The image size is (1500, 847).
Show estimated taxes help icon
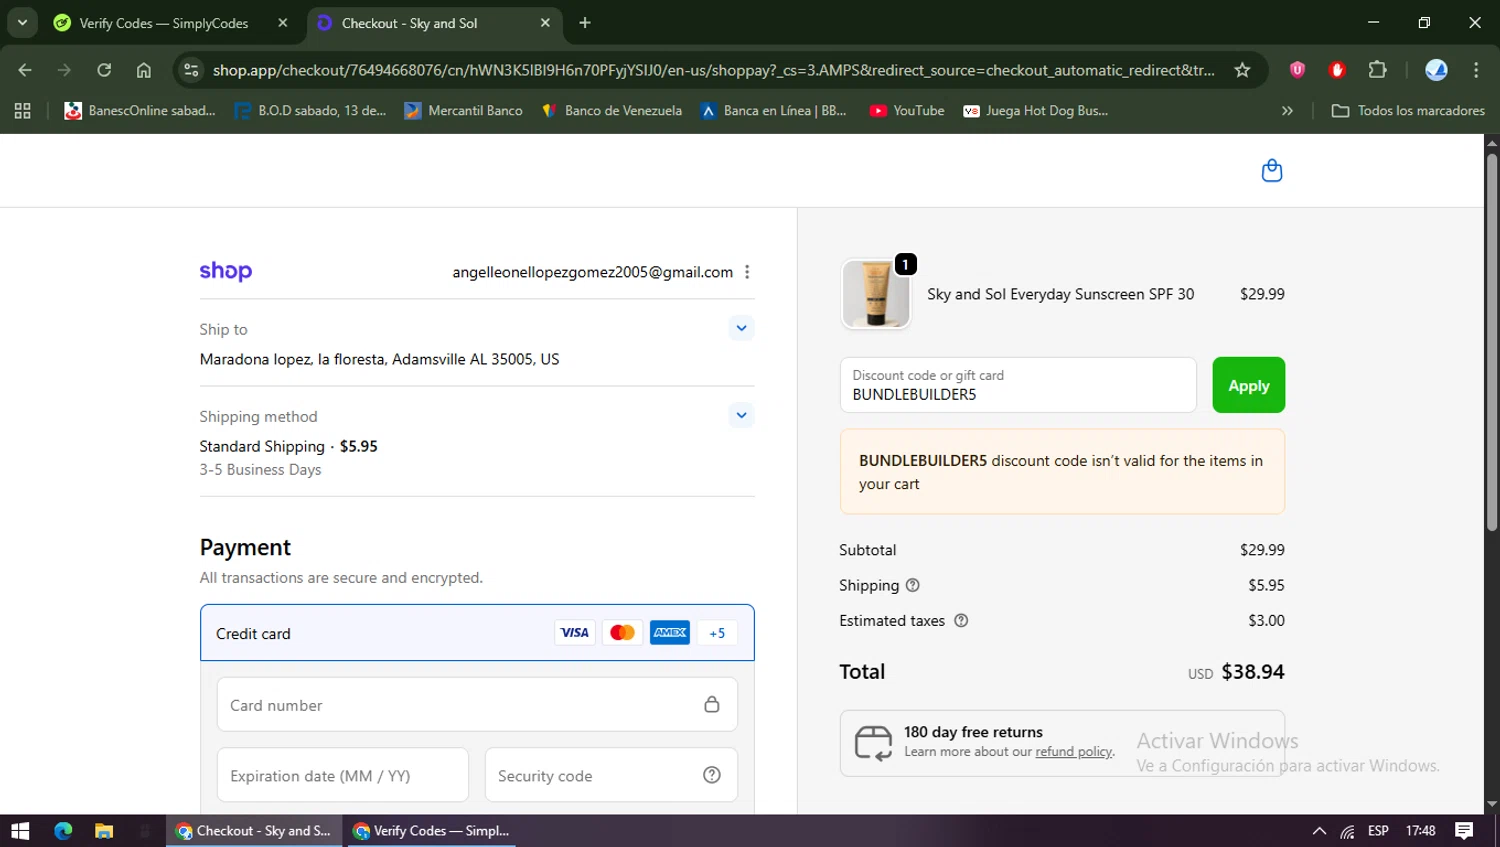(961, 621)
